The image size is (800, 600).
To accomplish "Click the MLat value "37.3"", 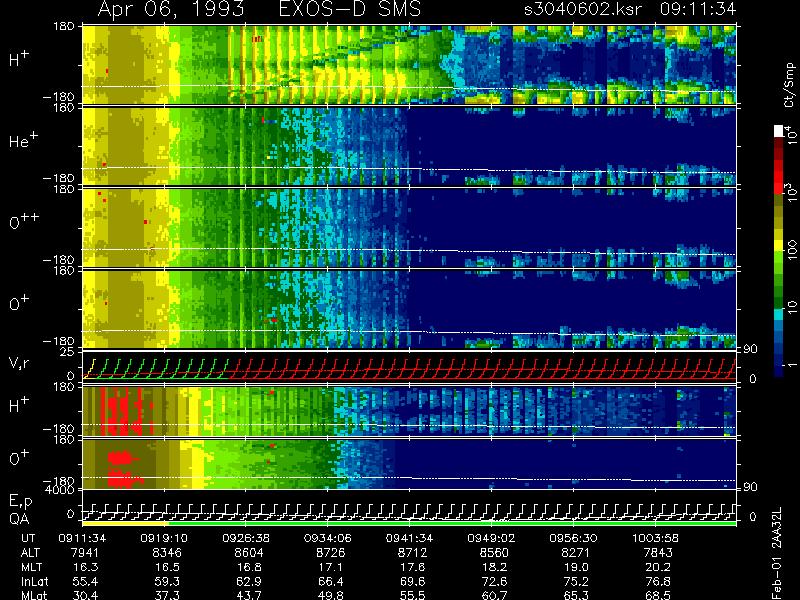I will pos(167,595).
